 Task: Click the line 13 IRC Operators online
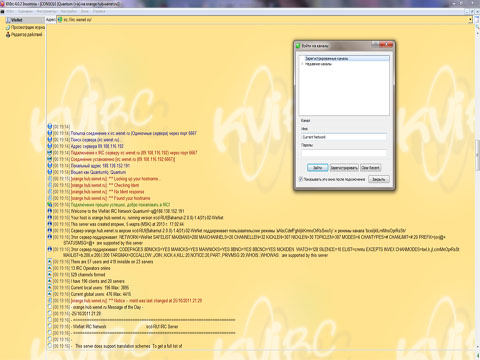point(90,268)
